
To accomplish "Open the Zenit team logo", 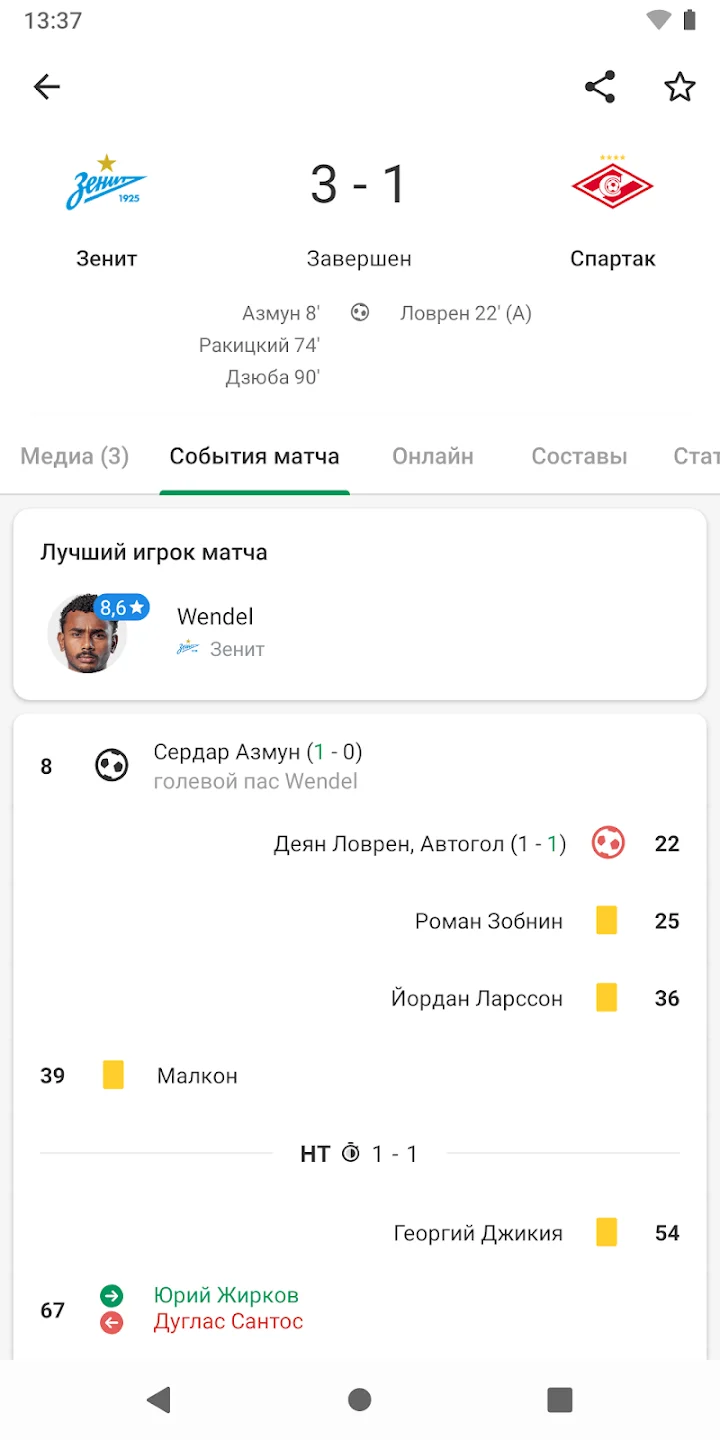I will 106,184.
